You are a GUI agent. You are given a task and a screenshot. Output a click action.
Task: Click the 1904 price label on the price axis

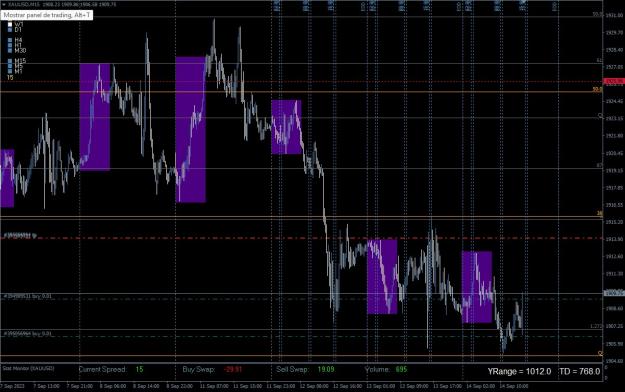pyautogui.click(x=614, y=361)
